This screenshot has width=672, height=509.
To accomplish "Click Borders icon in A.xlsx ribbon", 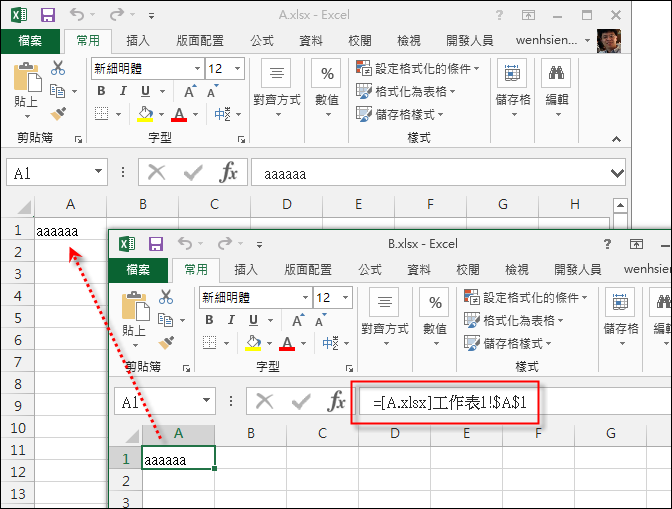I will 102,114.
